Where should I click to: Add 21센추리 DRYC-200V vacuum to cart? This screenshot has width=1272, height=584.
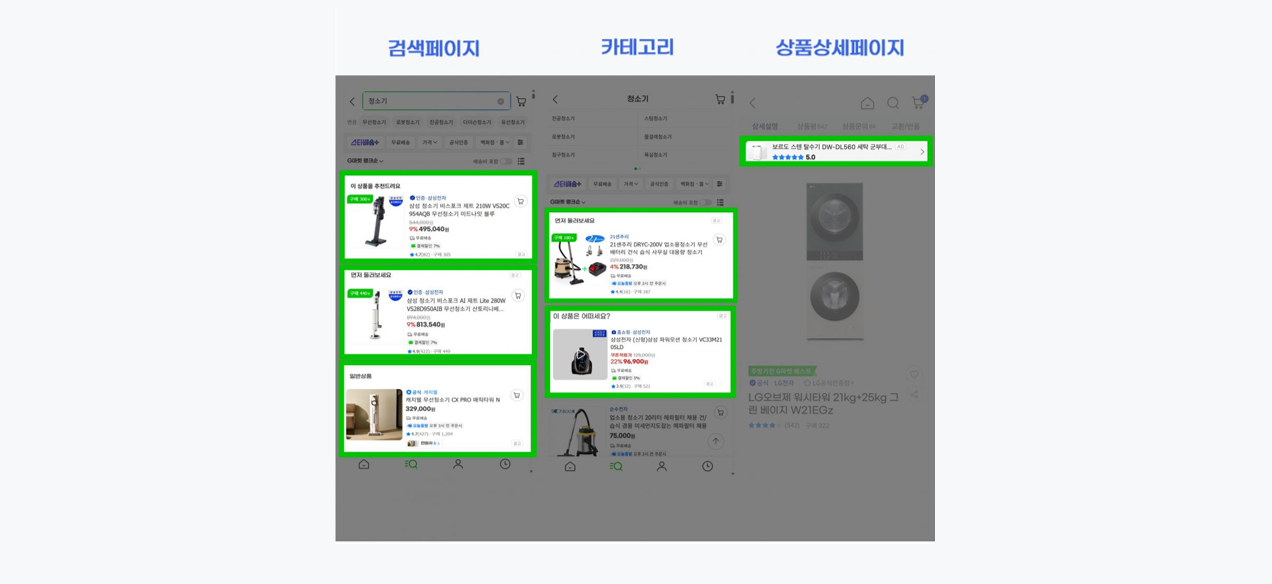tap(719, 240)
